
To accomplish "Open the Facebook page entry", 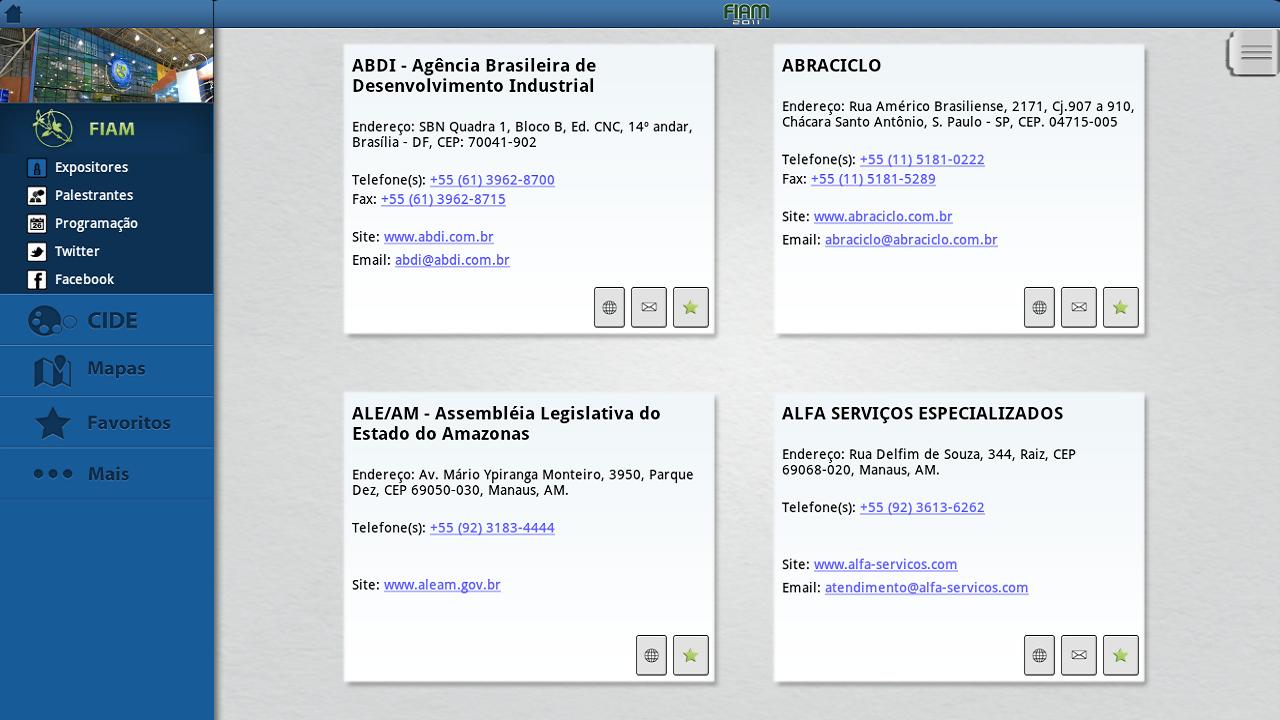I will pyautogui.click(x=84, y=279).
